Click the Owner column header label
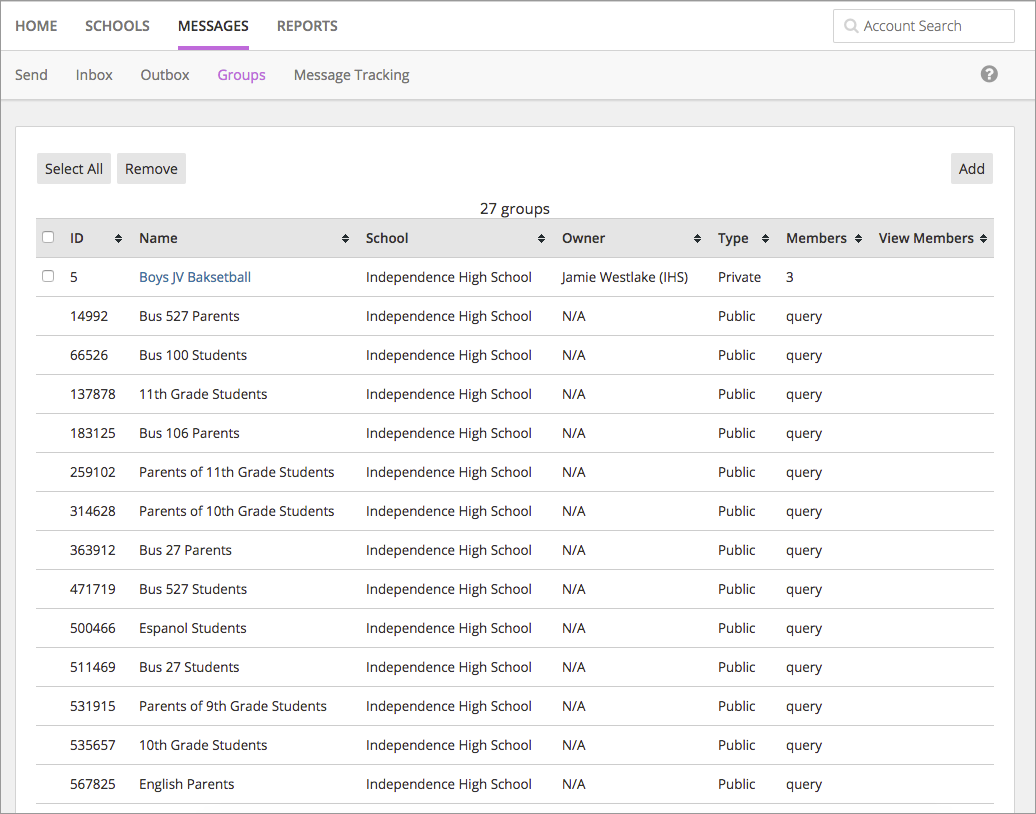Screen dimensions: 1036x814 pos(583,238)
